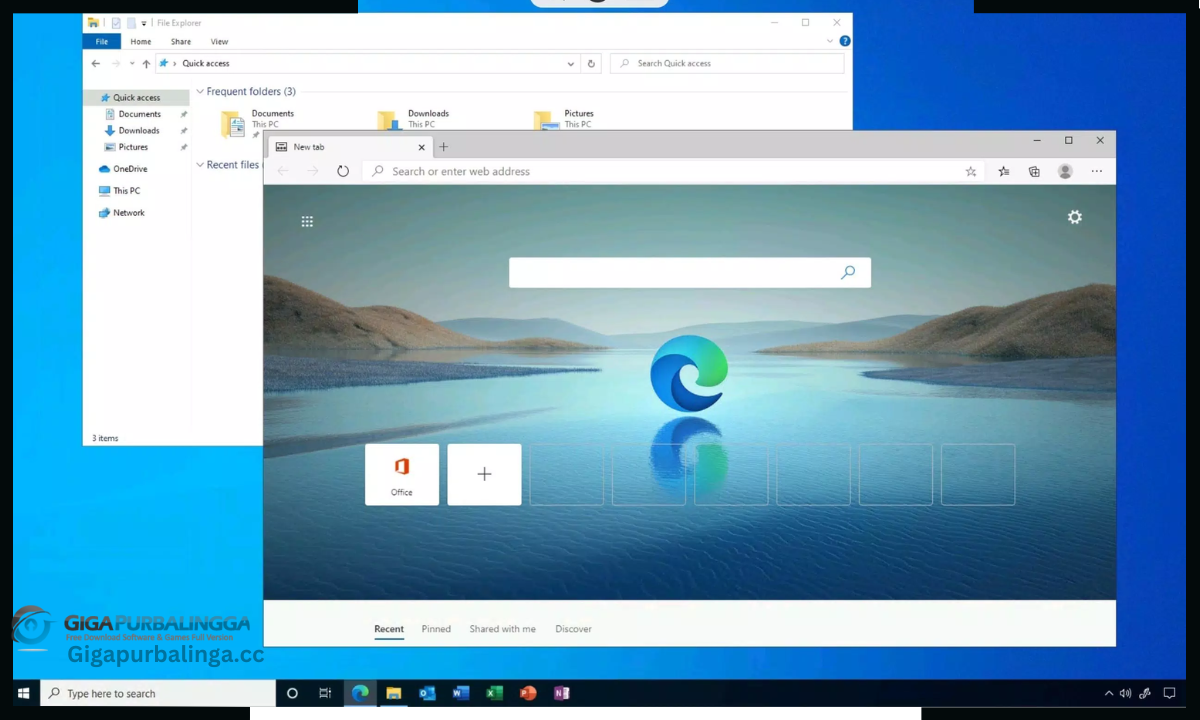Open the Windows Start menu
The image size is (1200, 720).
tap(24, 693)
